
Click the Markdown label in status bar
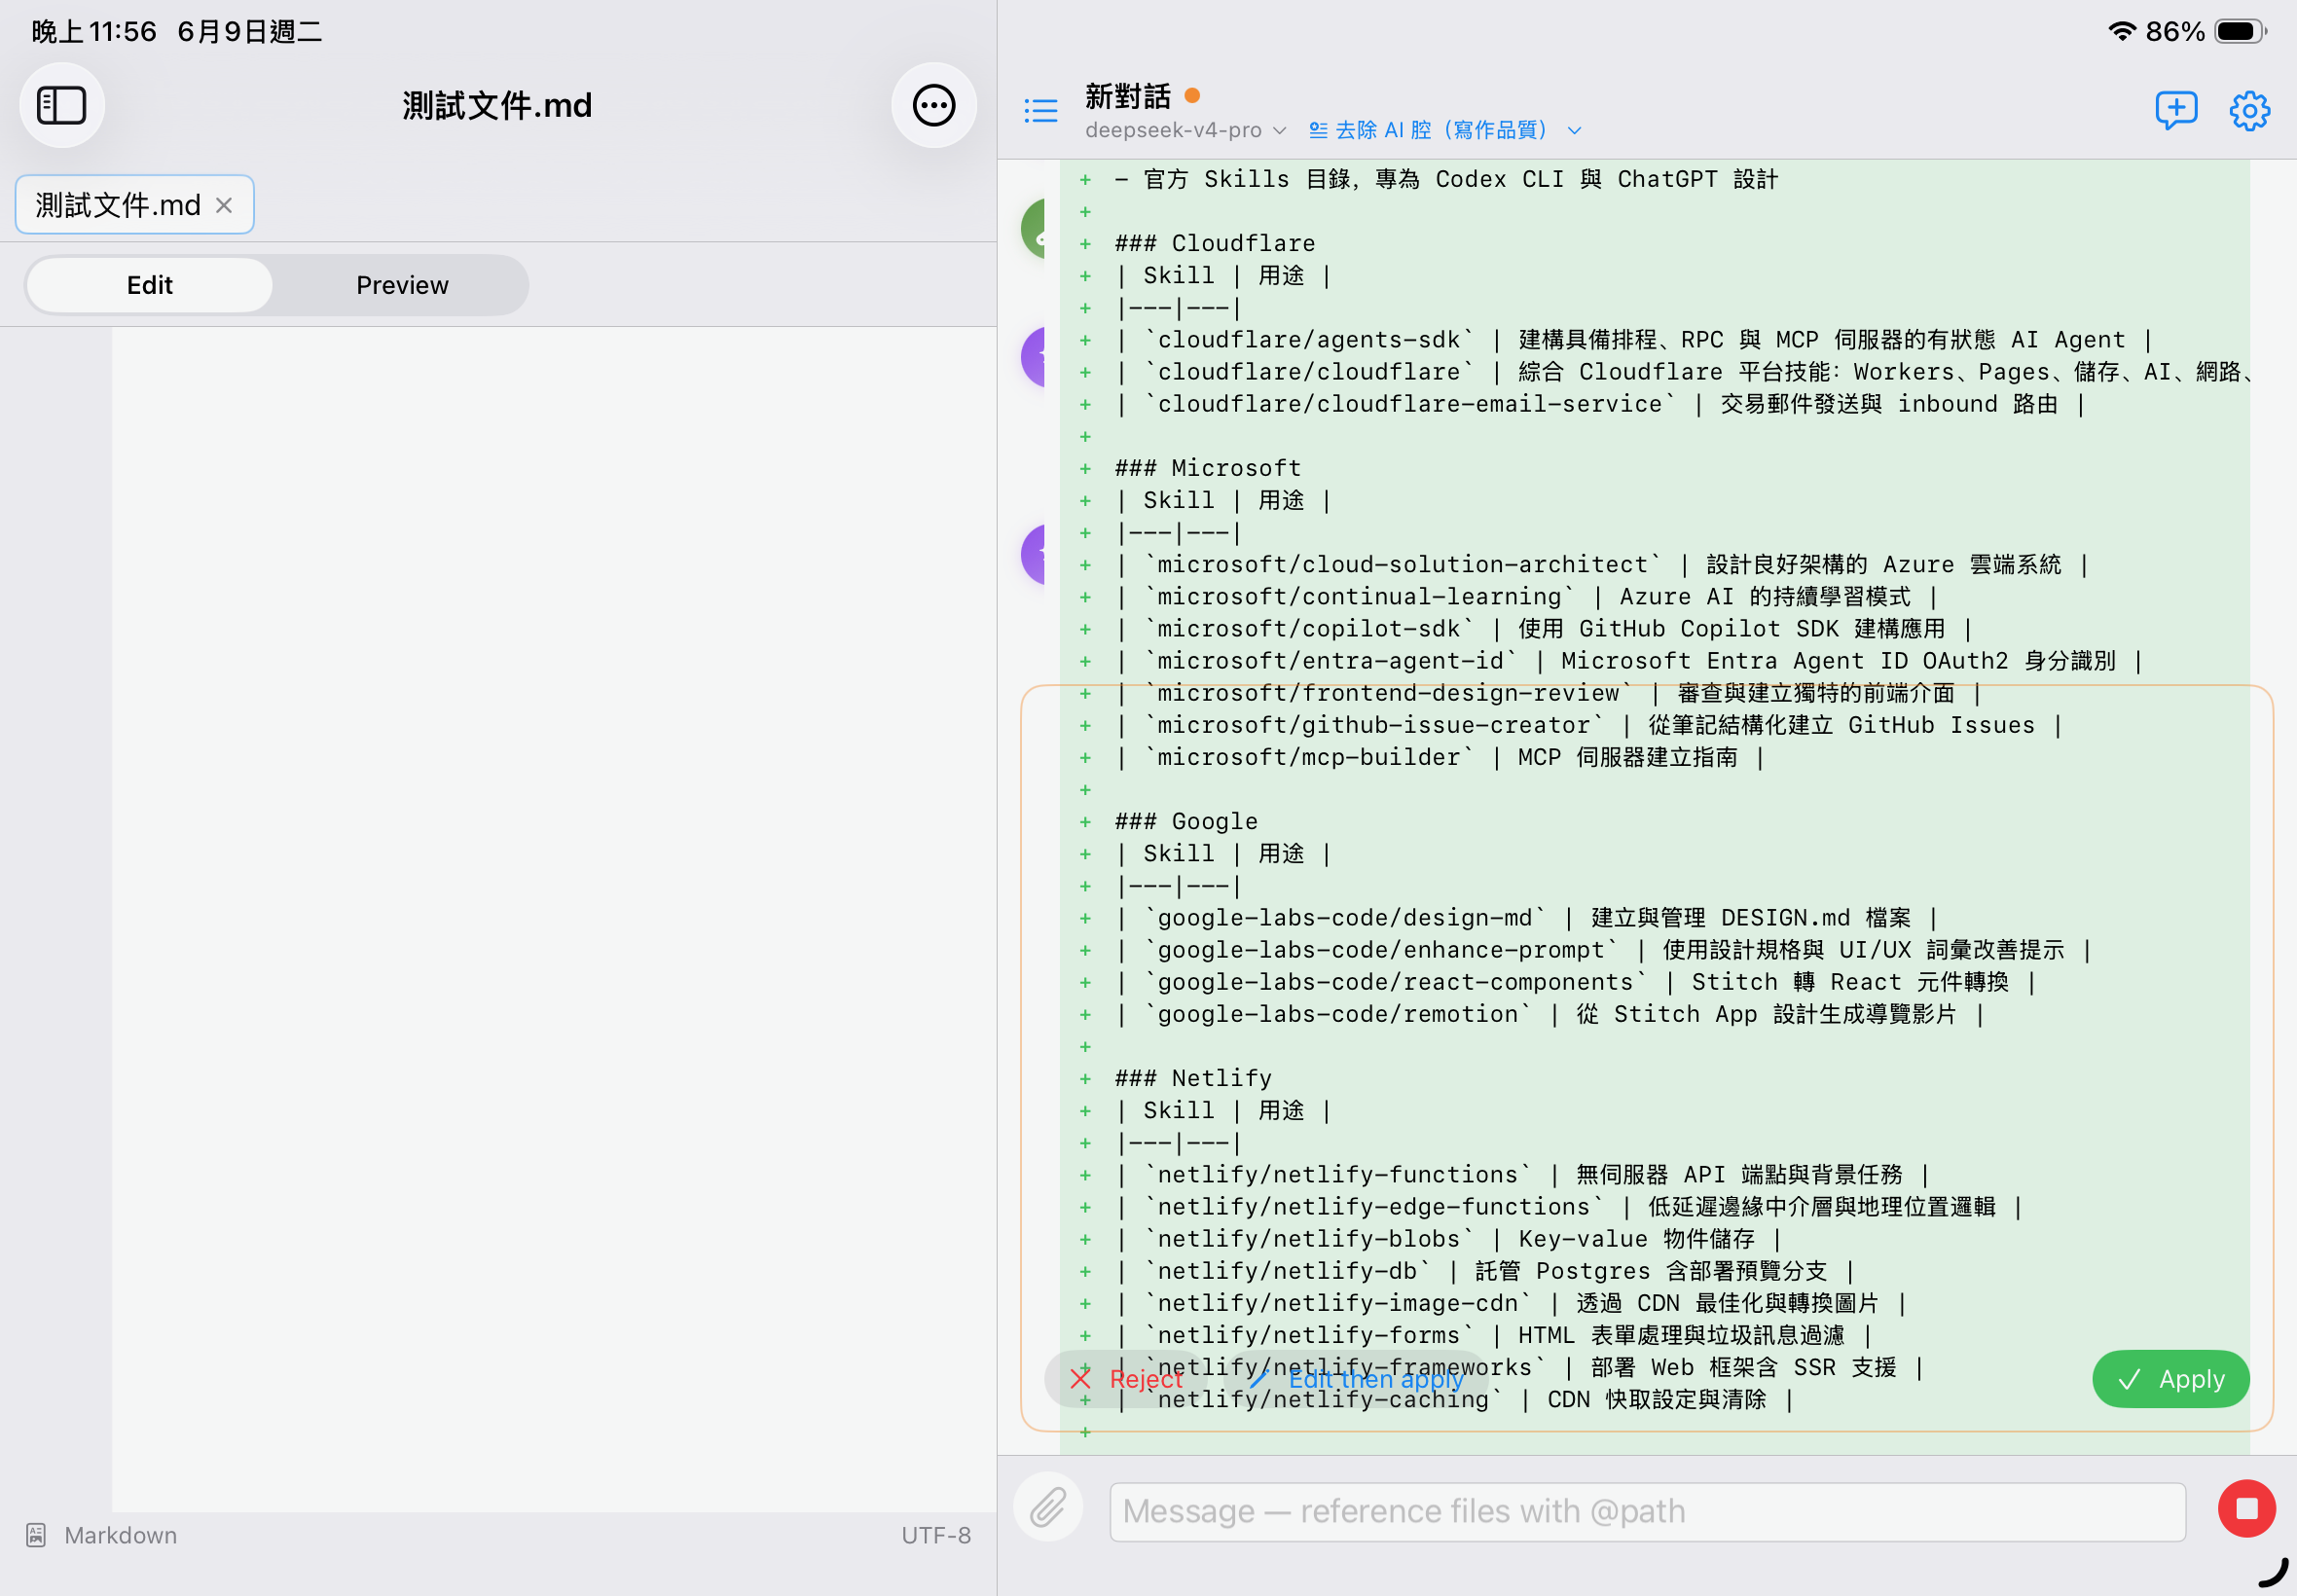point(120,1535)
